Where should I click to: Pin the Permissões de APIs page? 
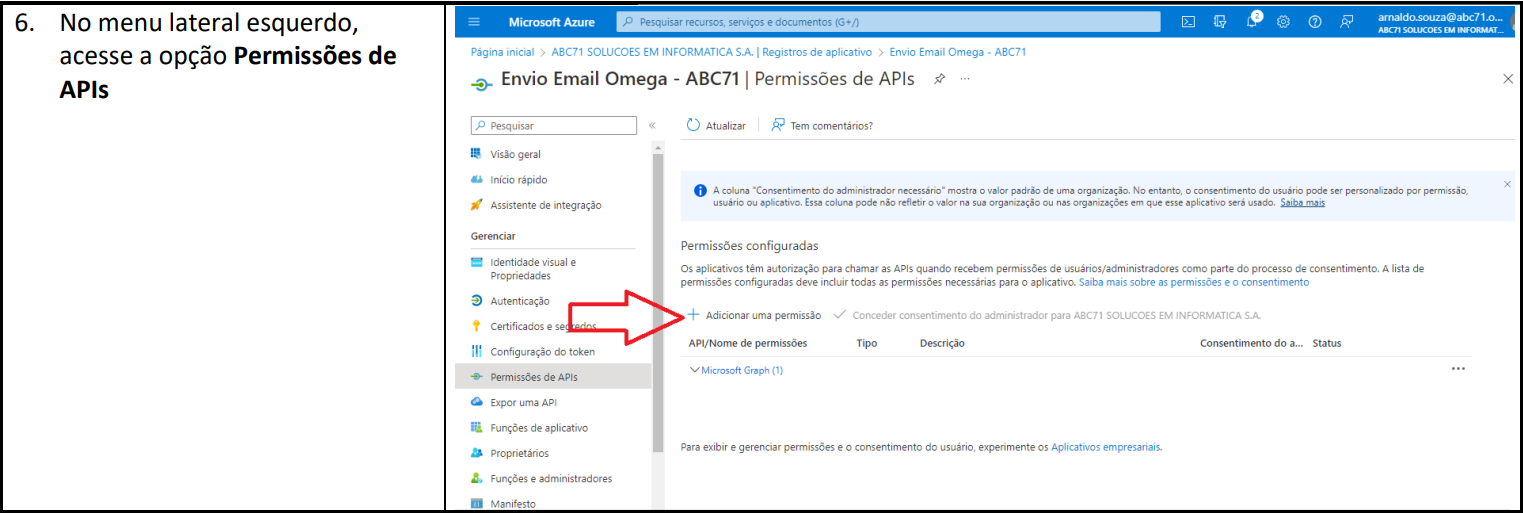(x=939, y=79)
